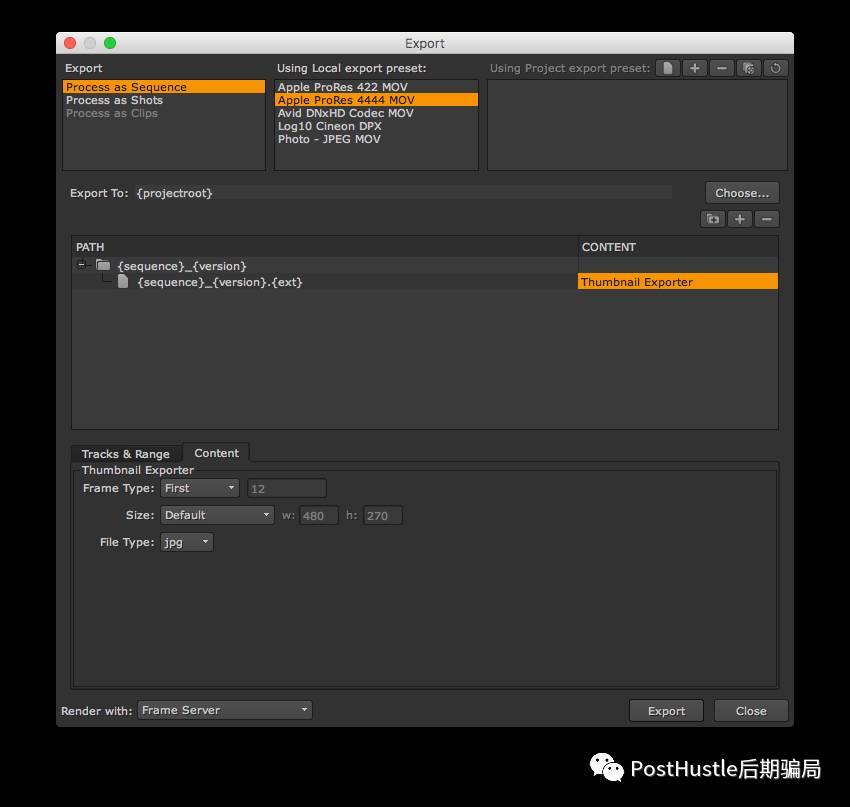Open the Render with Frame Server dropdown
850x807 pixels.
(x=225, y=710)
